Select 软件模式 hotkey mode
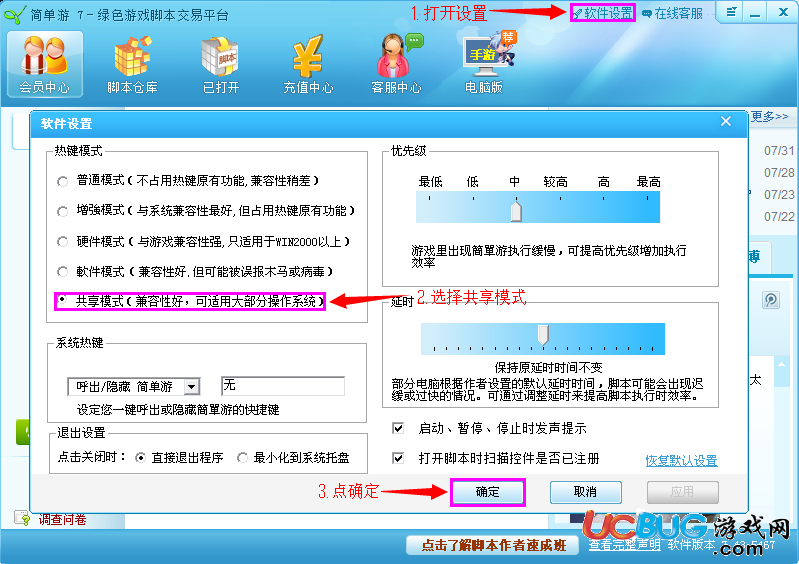 click(x=63, y=272)
